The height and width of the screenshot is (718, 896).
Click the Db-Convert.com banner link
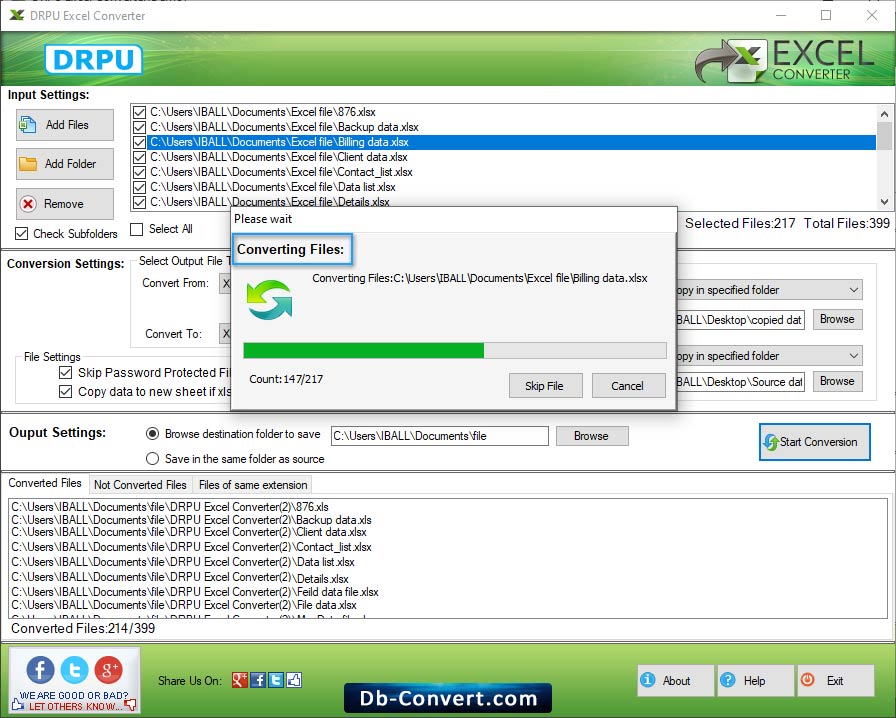[x=448, y=698]
